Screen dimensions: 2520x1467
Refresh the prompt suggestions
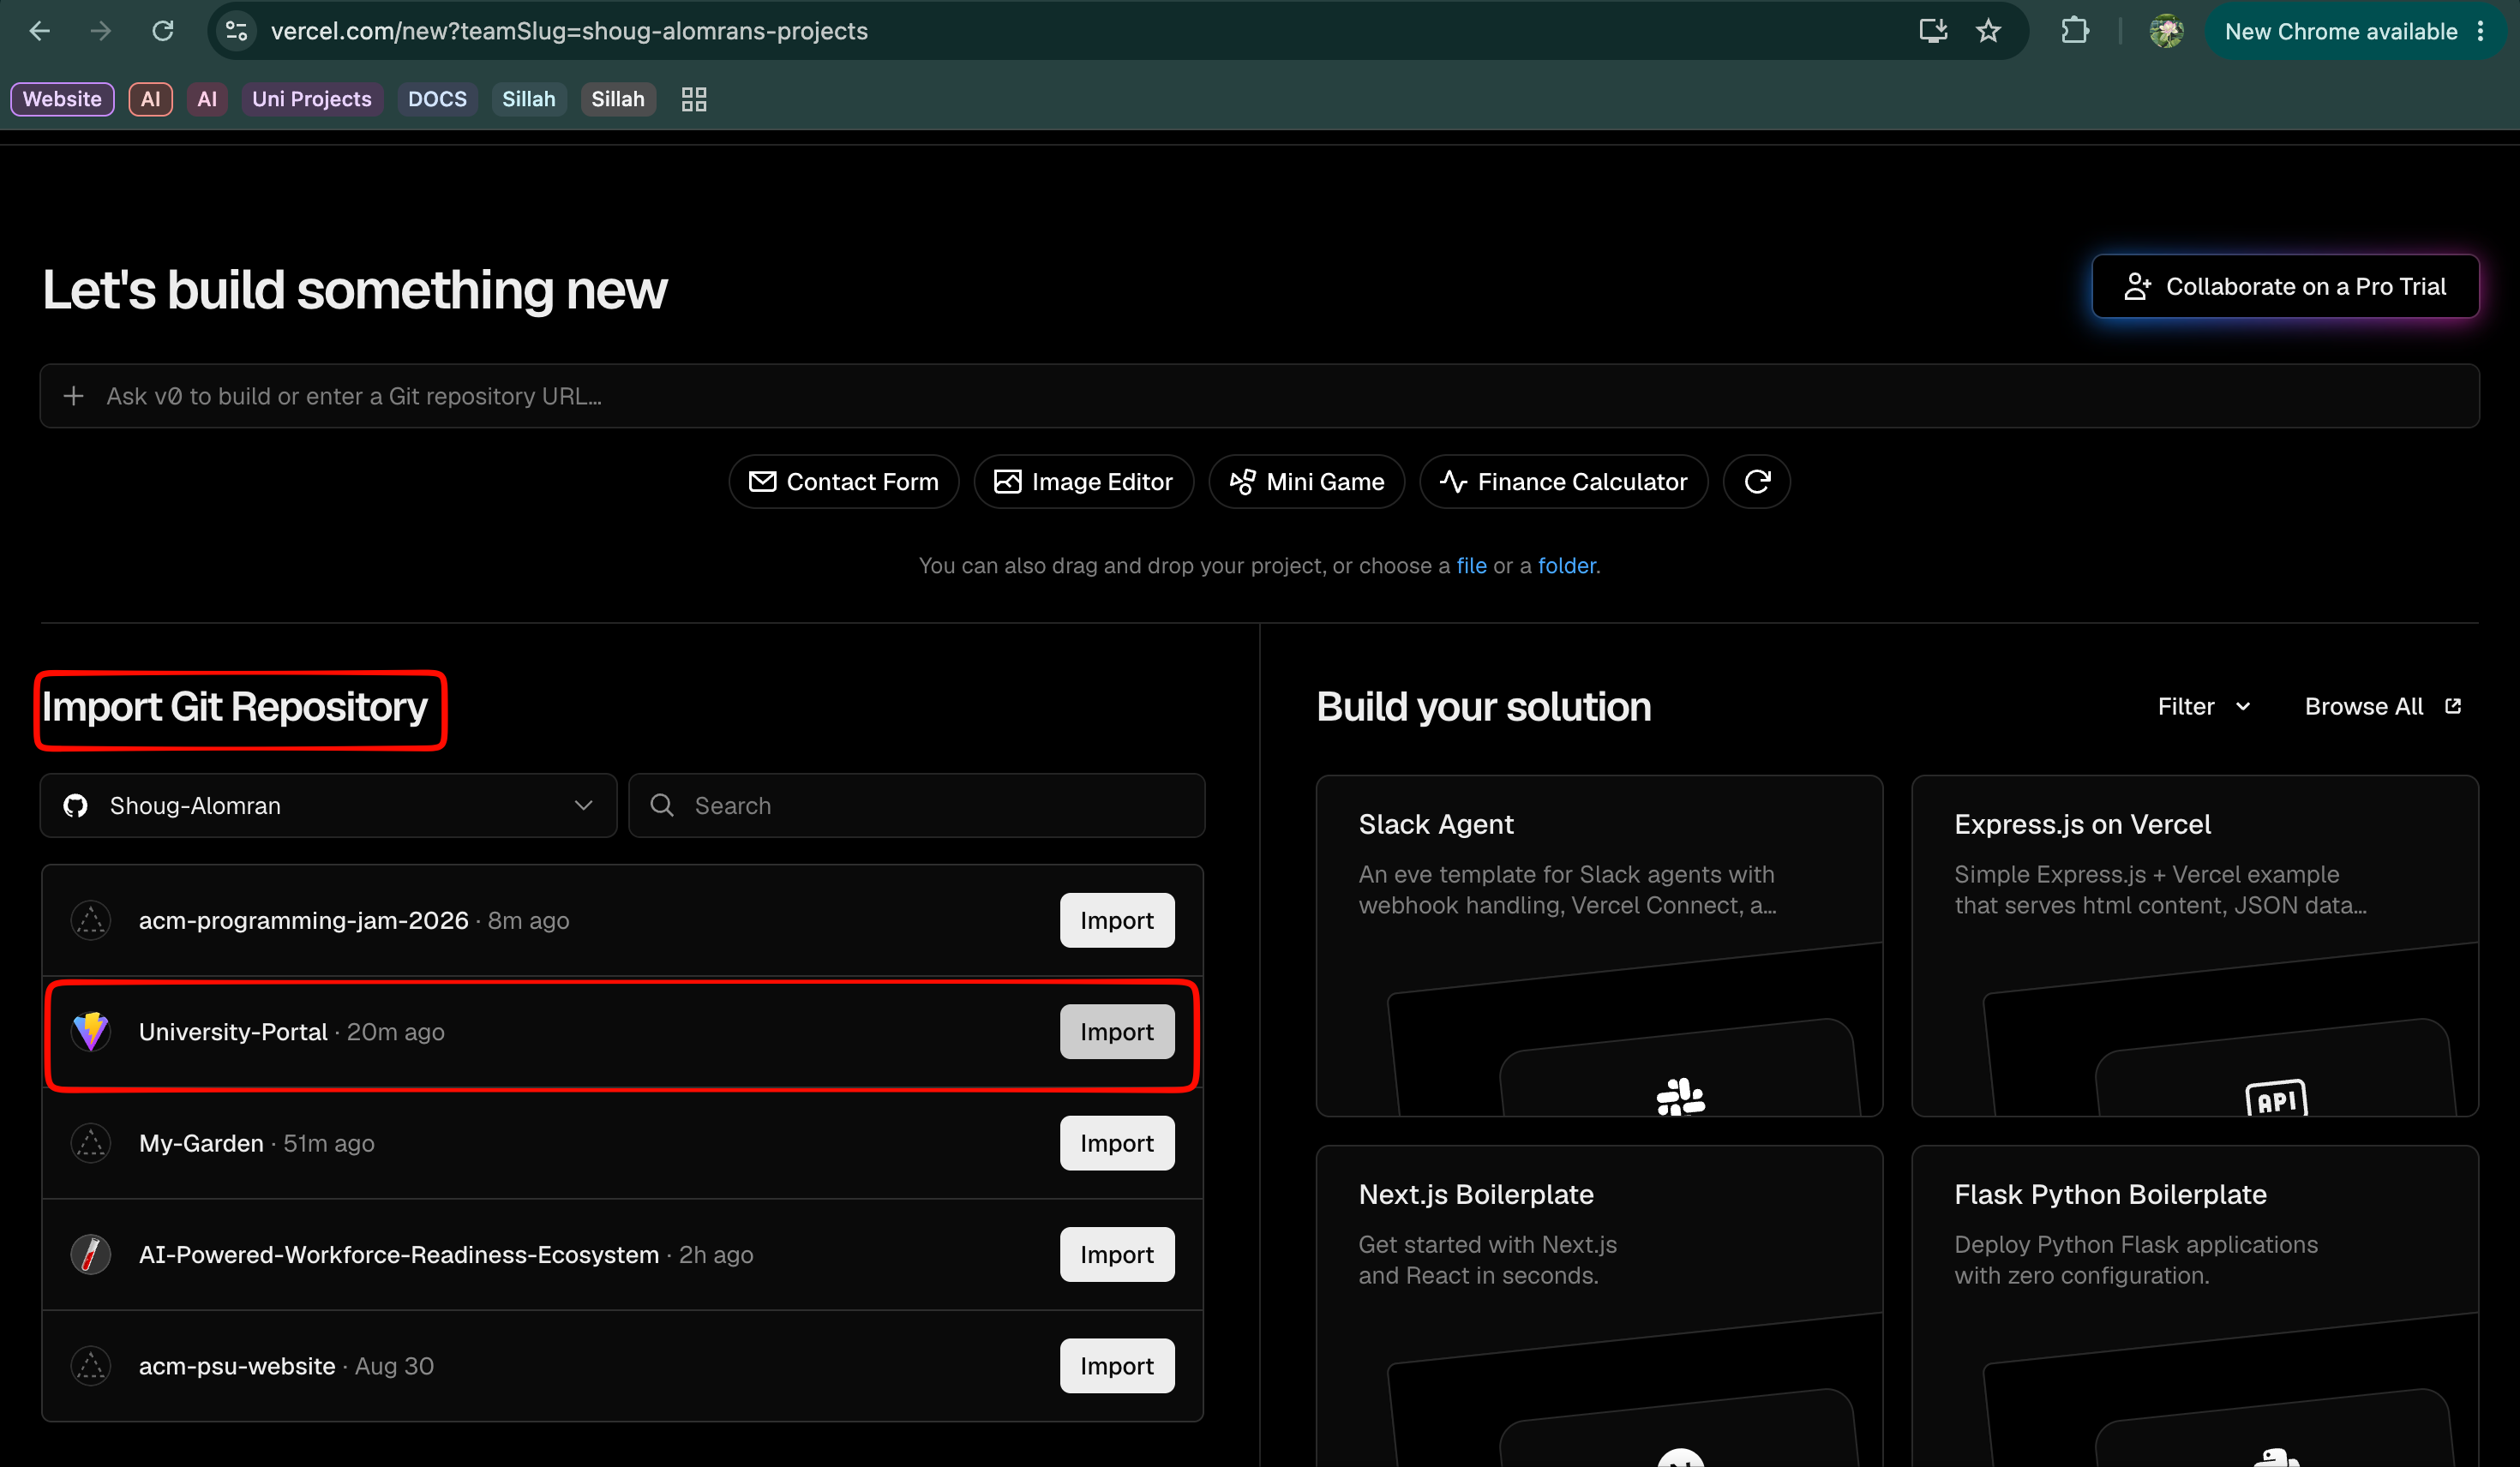tap(1757, 482)
